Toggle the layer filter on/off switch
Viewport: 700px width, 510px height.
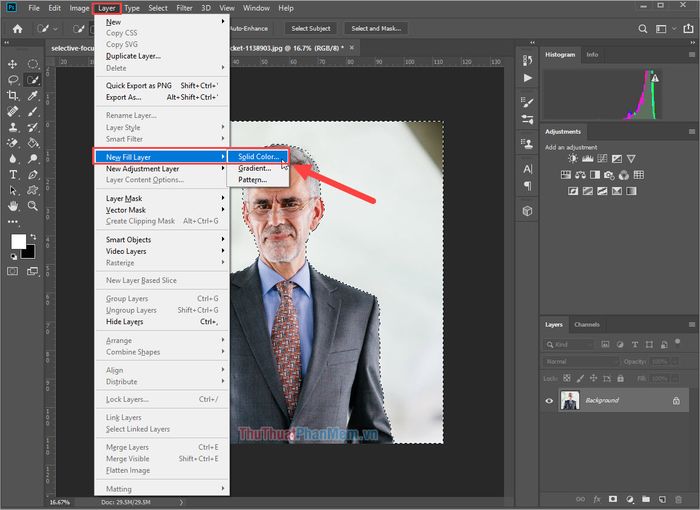pyautogui.click(x=678, y=343)
